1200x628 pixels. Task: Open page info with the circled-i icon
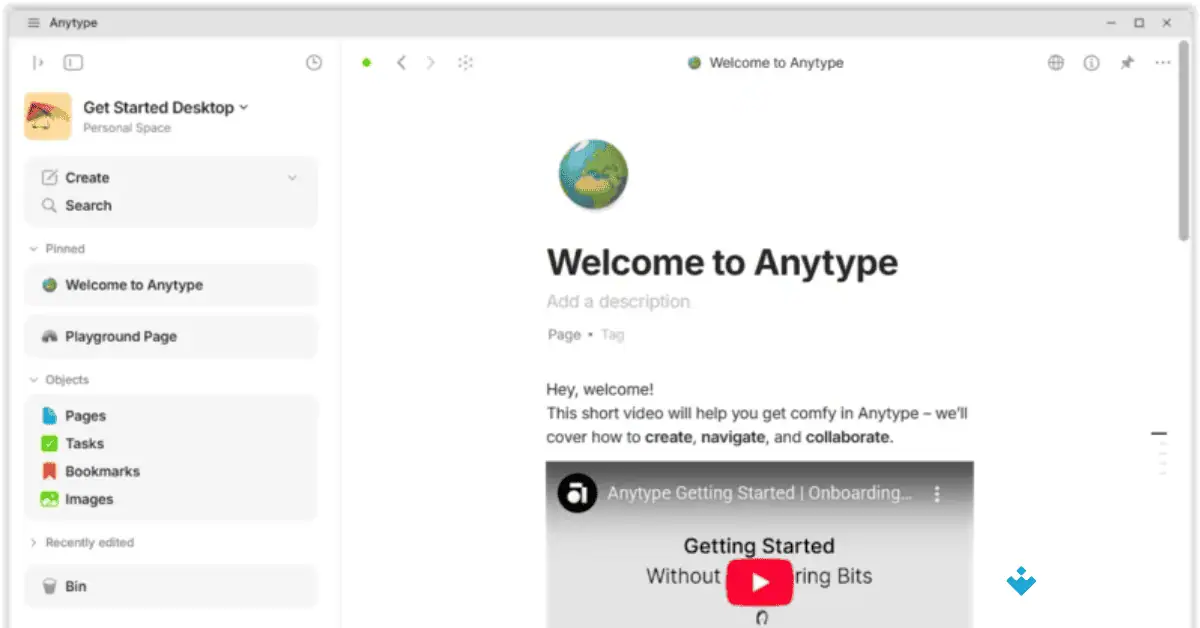[1091, 62]
